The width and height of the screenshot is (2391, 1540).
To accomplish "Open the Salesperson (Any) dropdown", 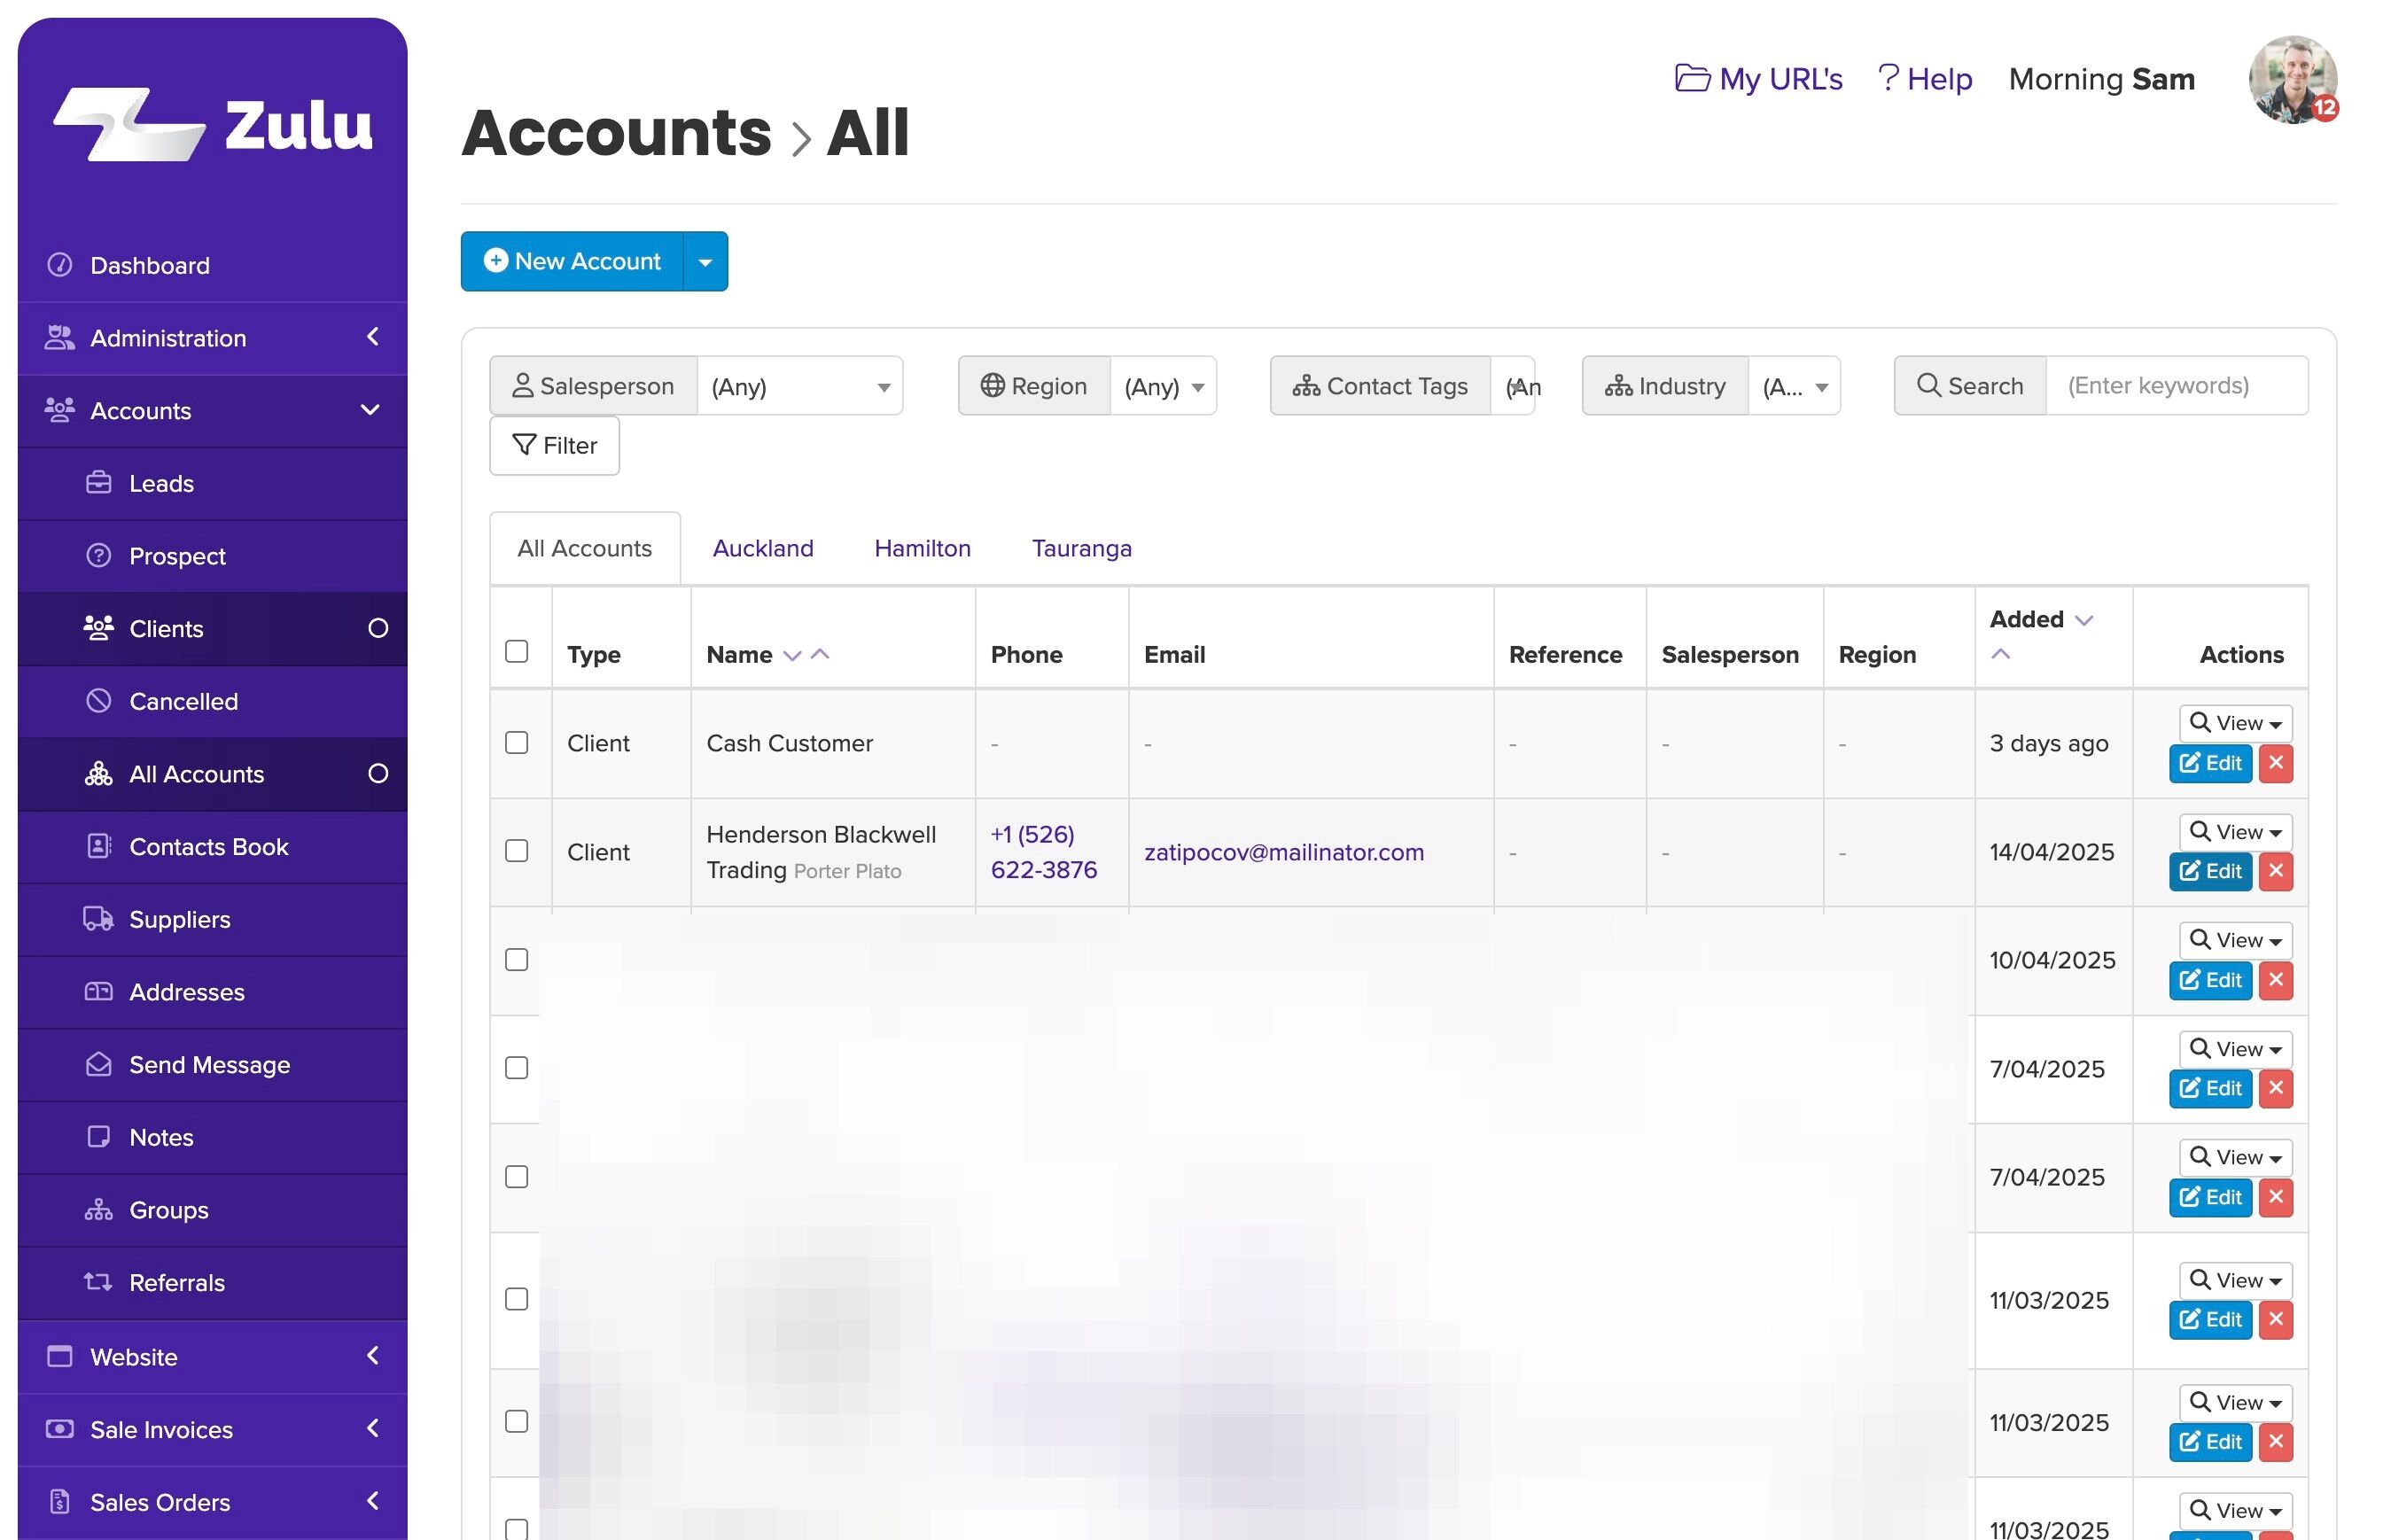I will point(799,386).
